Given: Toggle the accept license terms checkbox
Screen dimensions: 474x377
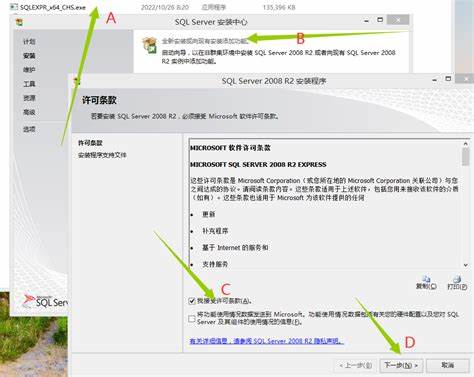Looking at the screenshot, I should click(x=192, y=301).
